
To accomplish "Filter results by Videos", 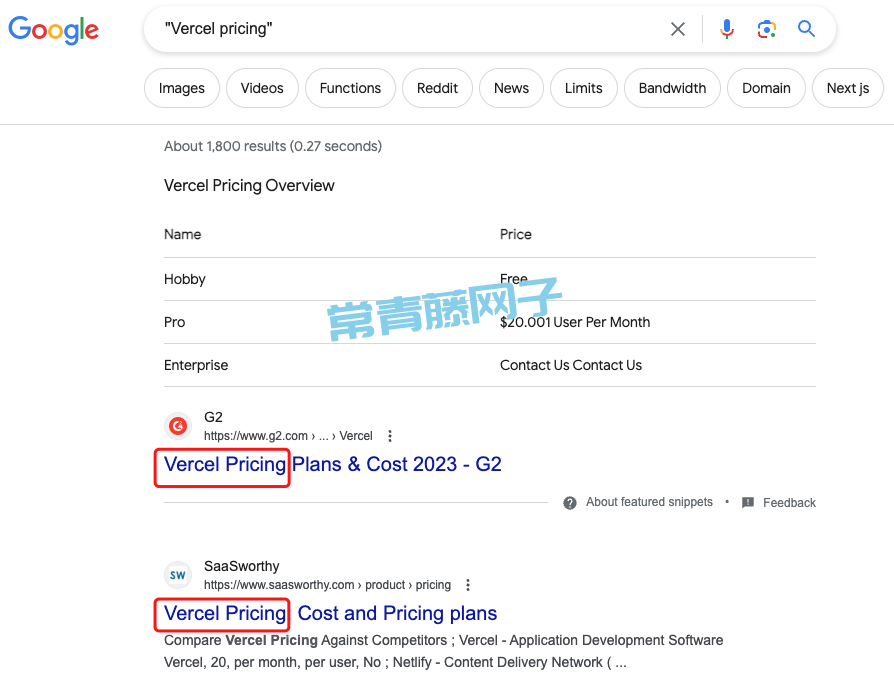I will (x=262, y=88).
